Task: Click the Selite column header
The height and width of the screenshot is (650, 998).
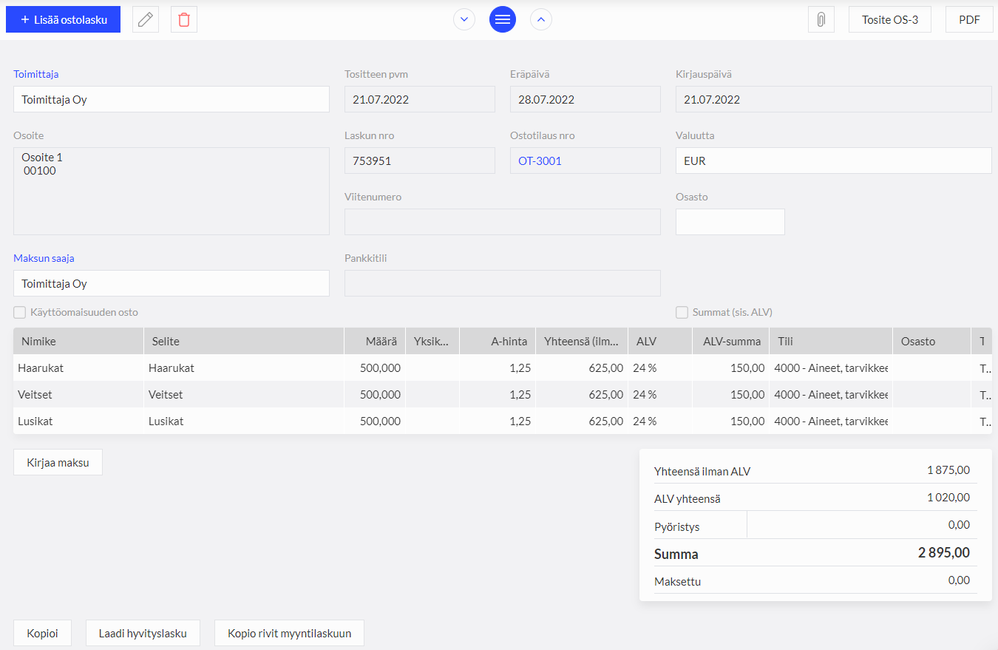Action: (244, 341)
